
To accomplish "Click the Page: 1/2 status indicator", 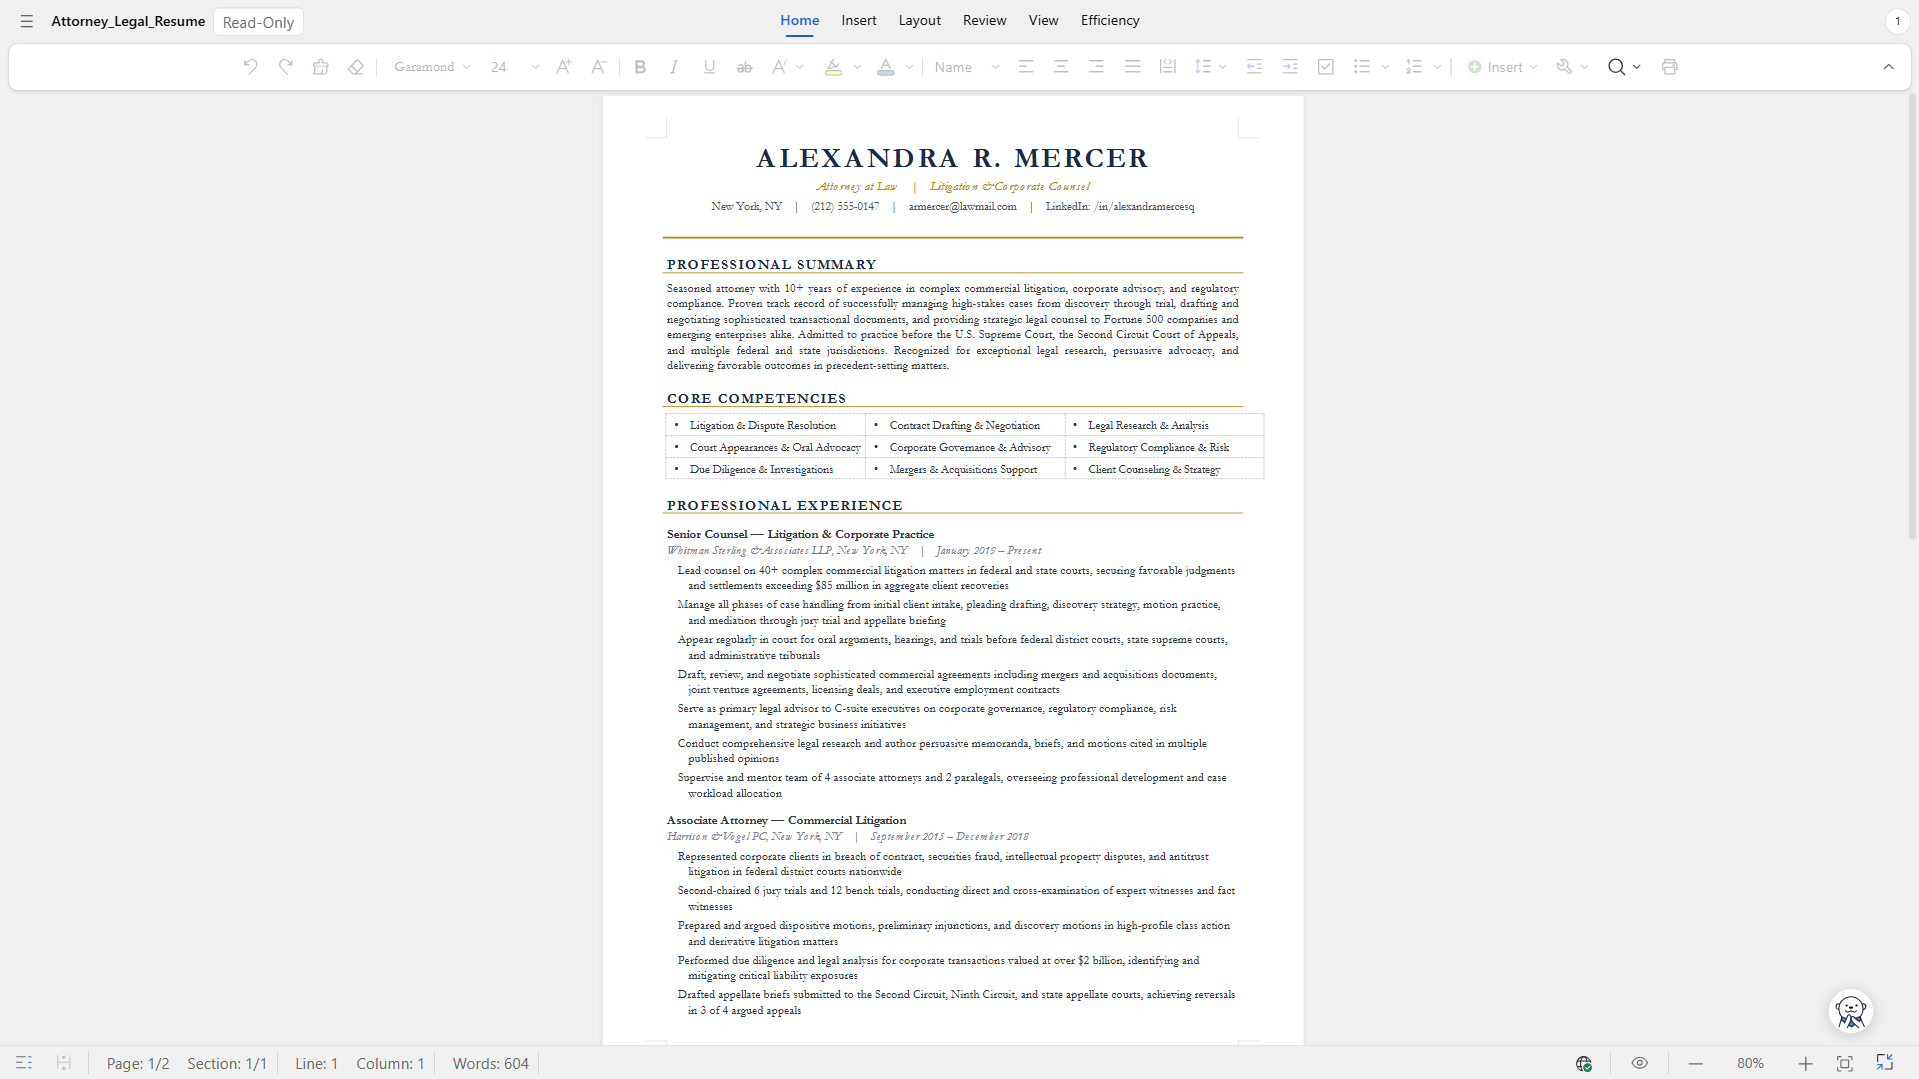I will [138, 1063].
